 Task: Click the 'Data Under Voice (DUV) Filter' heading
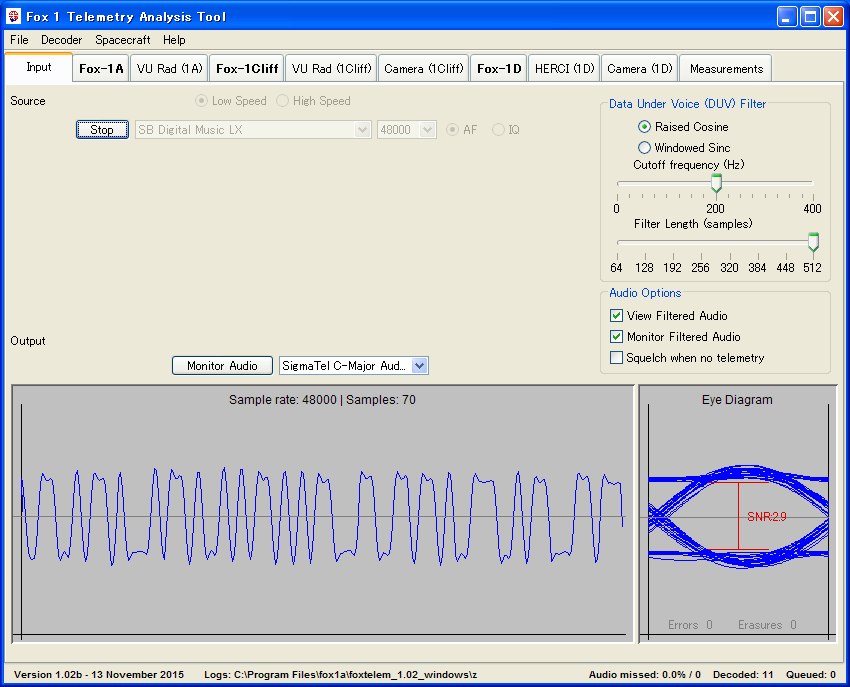[x=687, y=104]
